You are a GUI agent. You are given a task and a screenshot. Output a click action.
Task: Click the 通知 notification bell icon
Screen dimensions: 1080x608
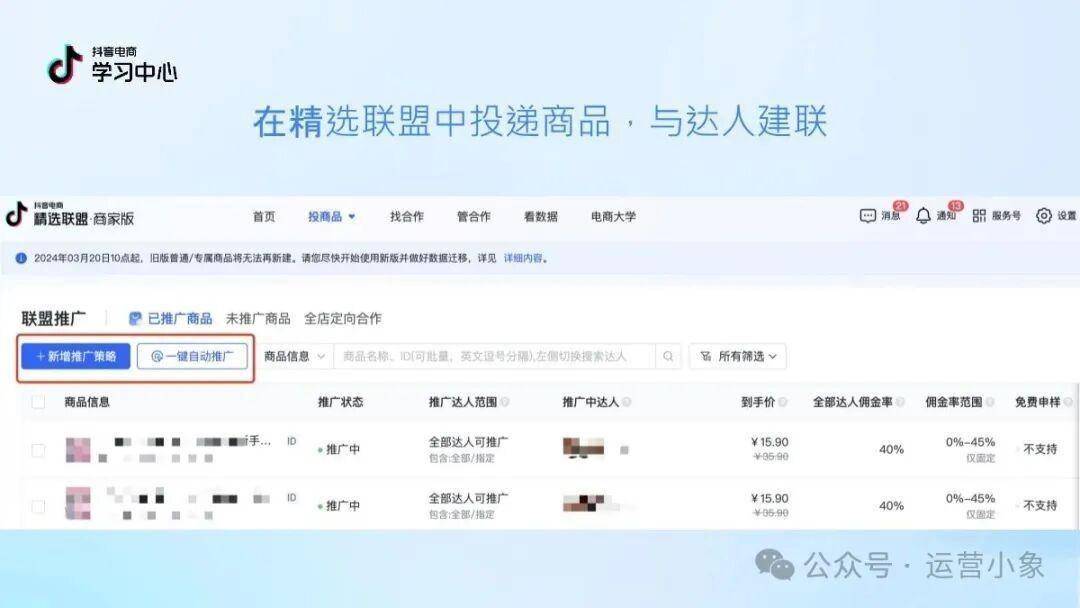pyautogui.click(x=923, y=216)
